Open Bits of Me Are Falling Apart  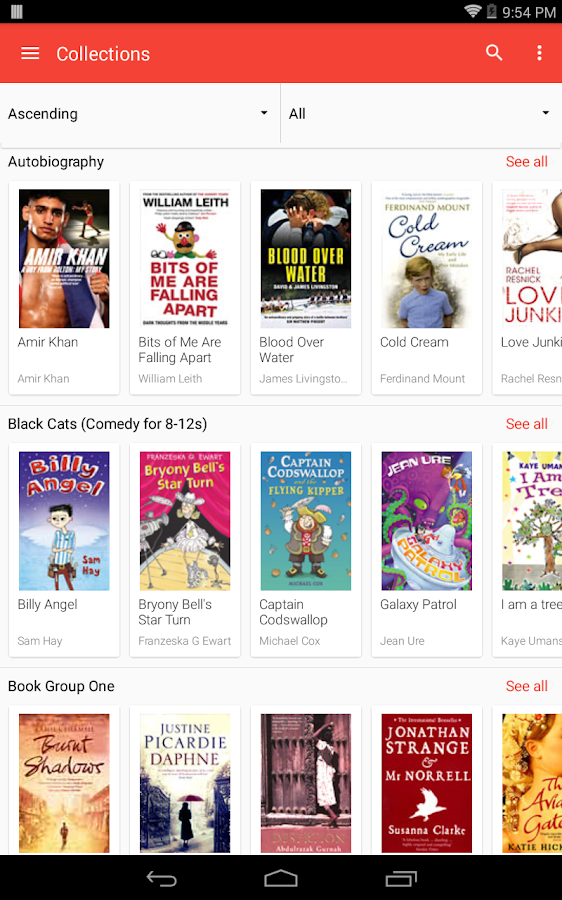click(x=185, y=288)
